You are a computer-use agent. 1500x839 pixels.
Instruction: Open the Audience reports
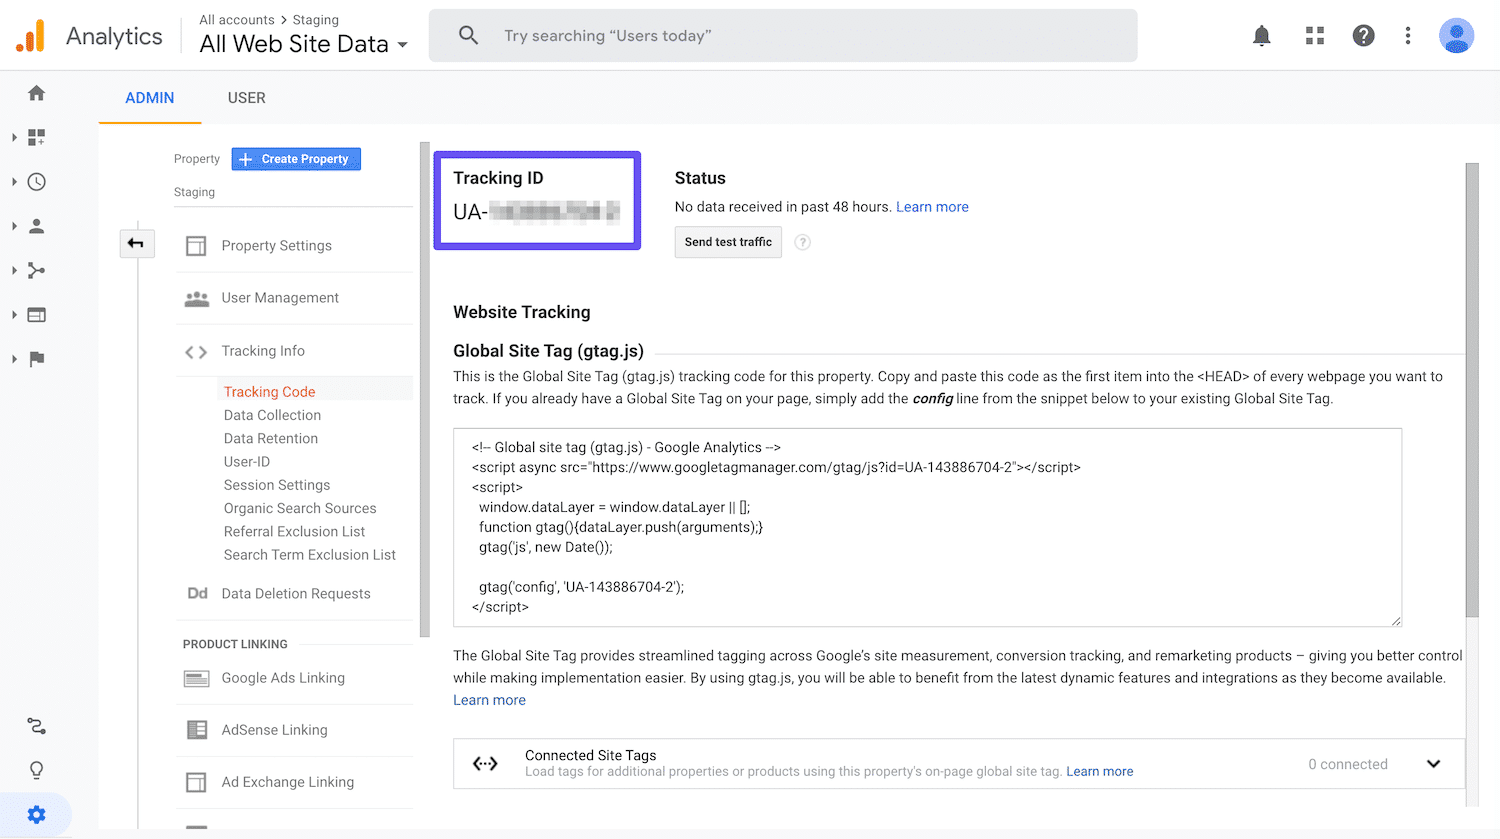[36, 225]
